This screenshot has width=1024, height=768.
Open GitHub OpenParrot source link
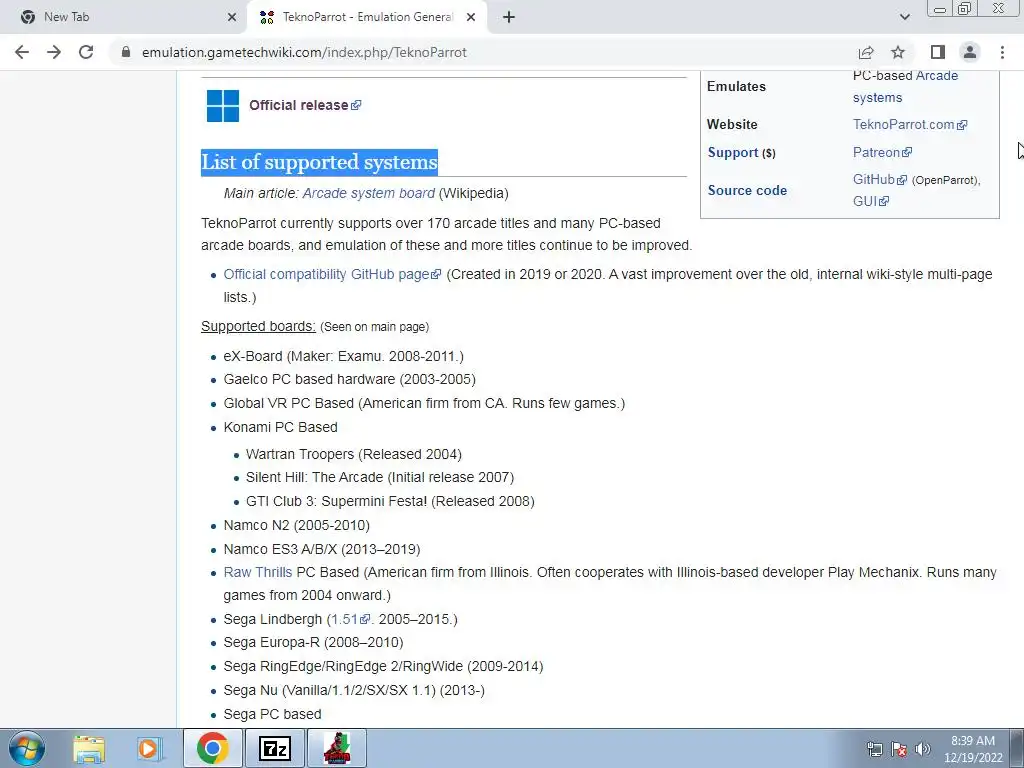click(880, 179)
